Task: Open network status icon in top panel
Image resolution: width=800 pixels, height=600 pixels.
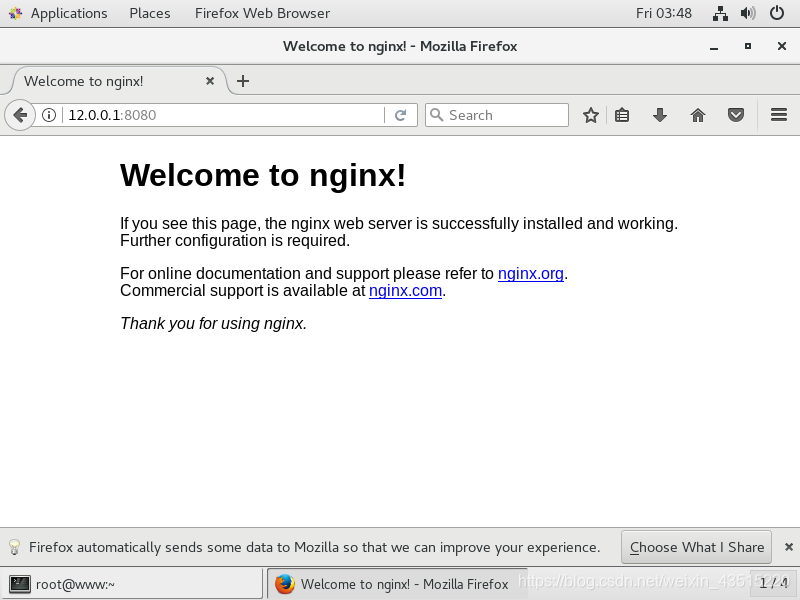Action: tap(720, 13)
